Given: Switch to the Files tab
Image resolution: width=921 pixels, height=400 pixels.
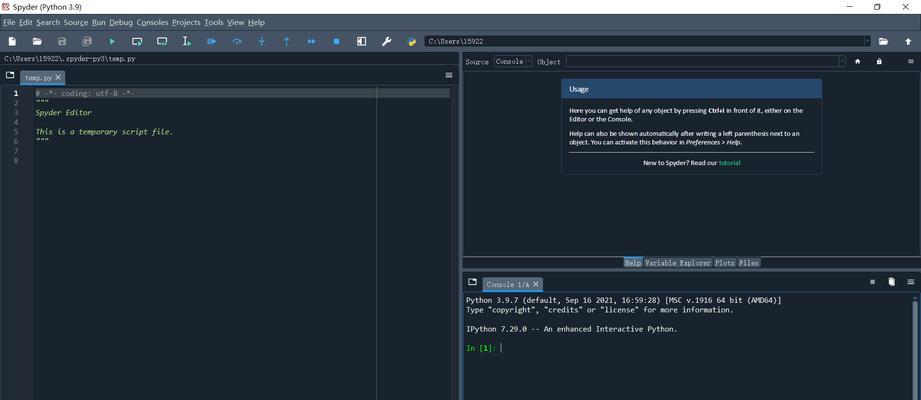Looking at the screenshot, I should 749,263.
